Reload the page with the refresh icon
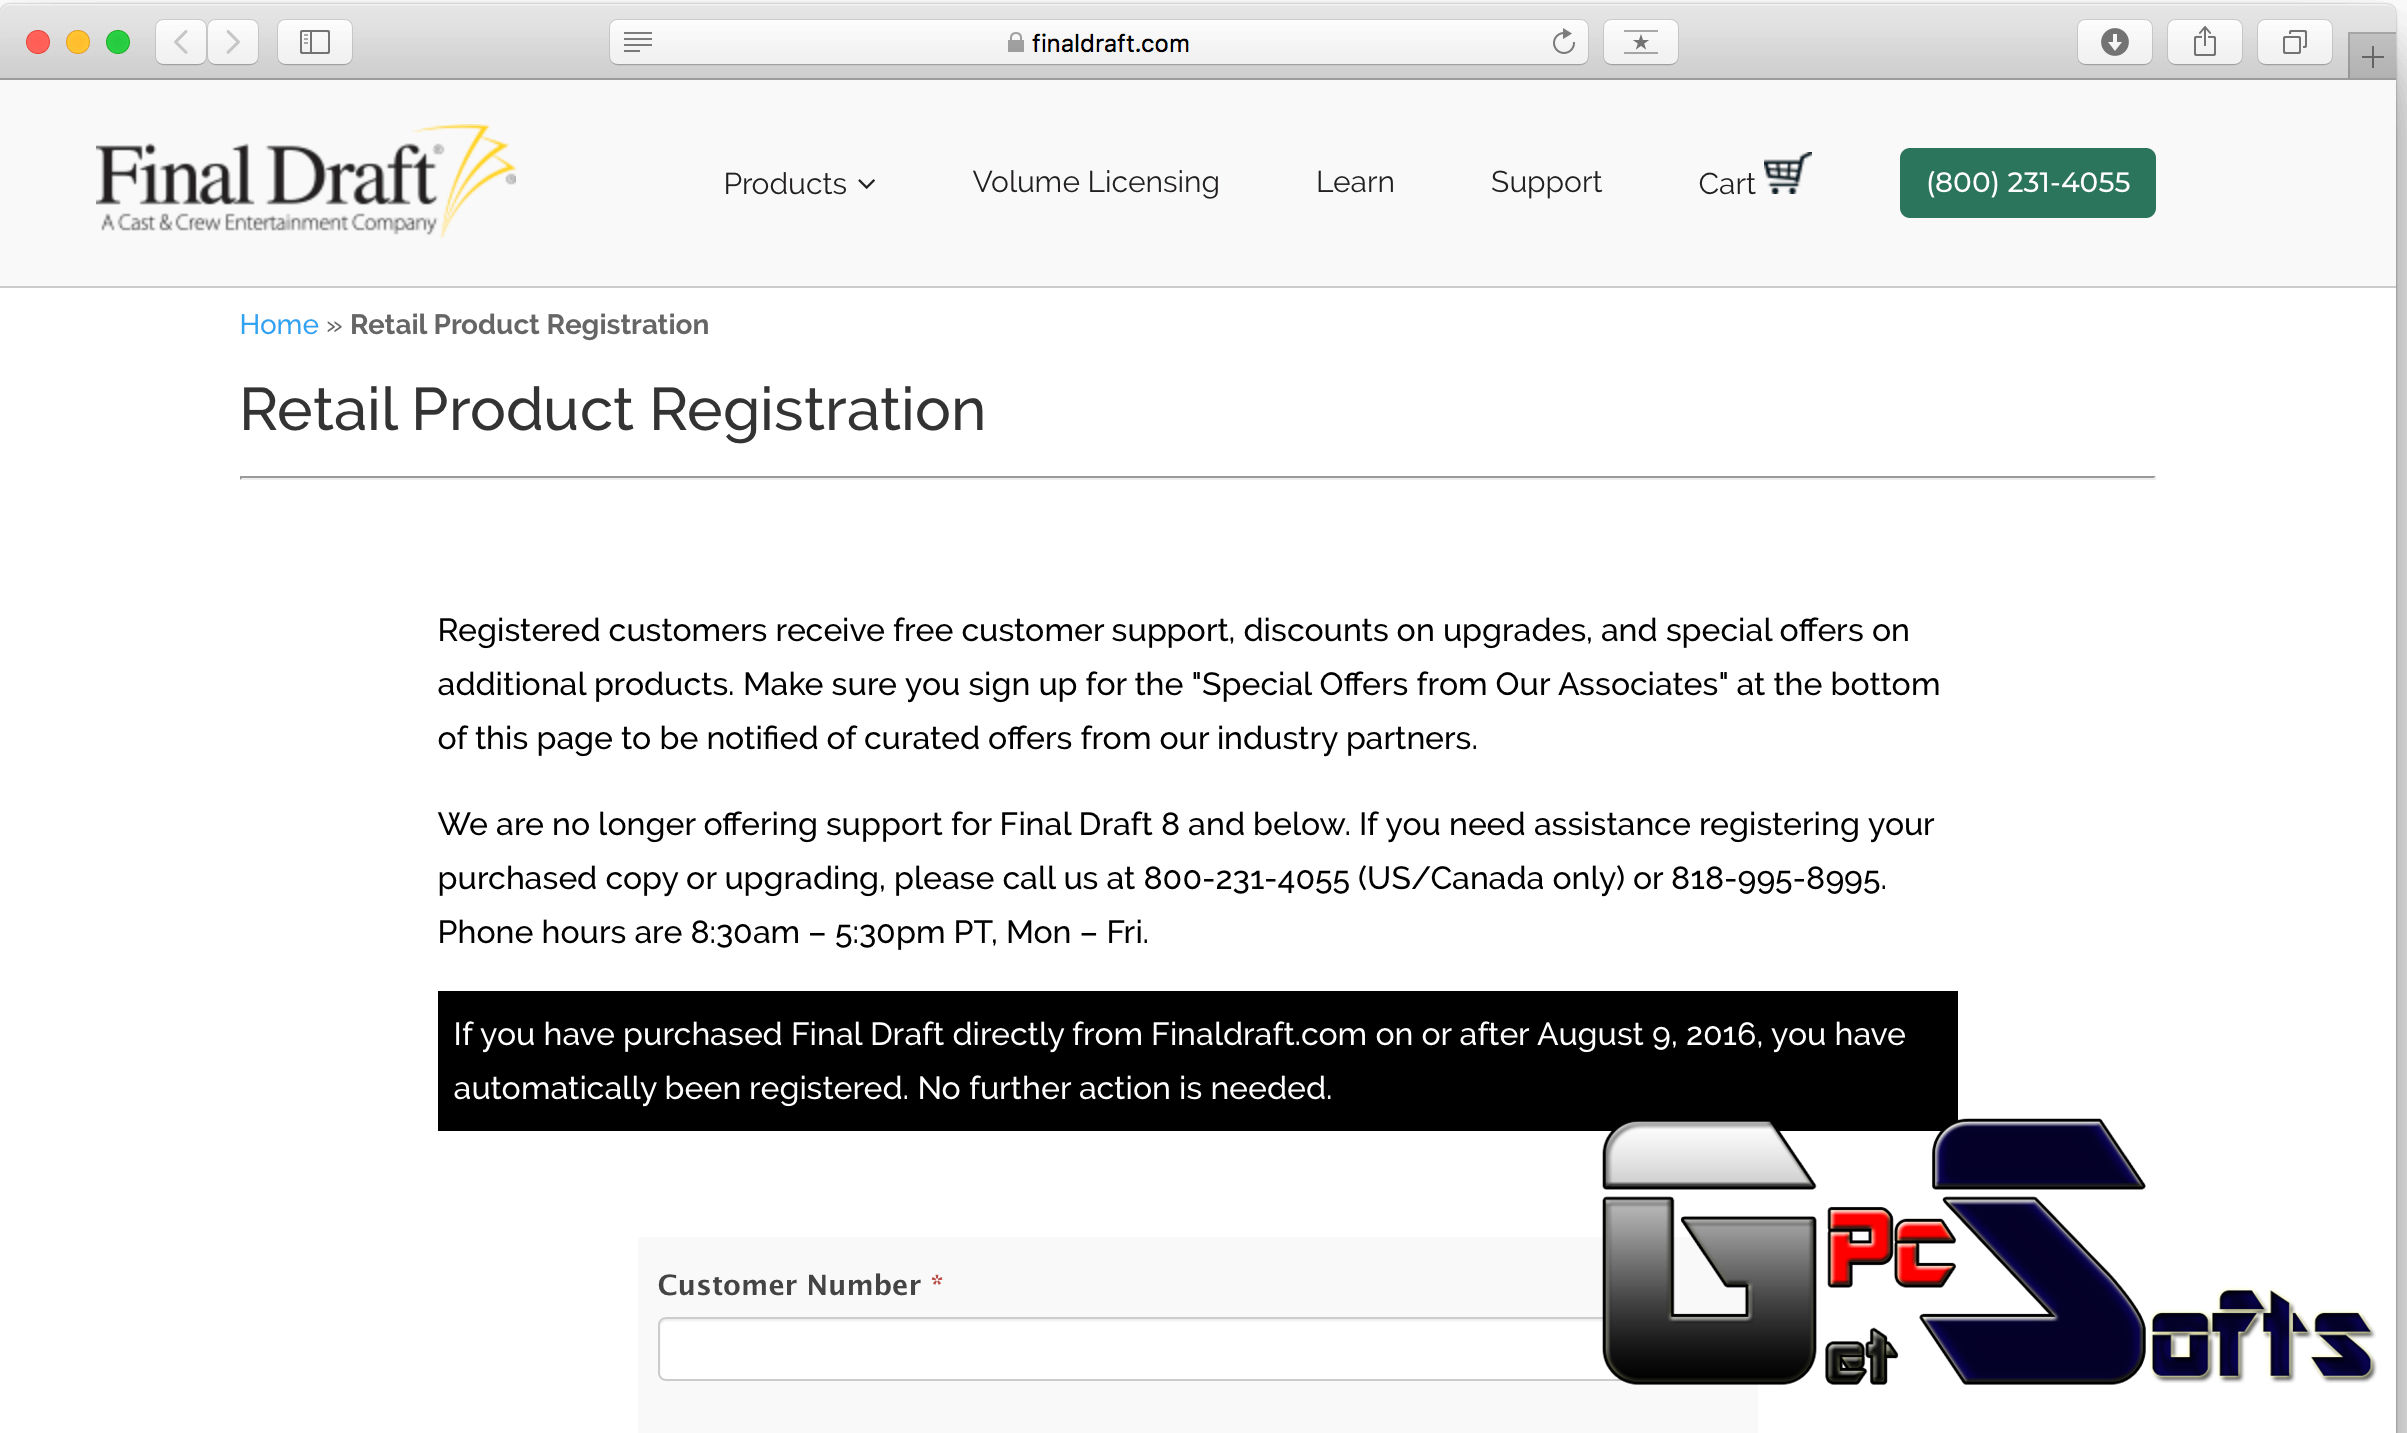This screenshot has height=1433, width=2407. click(x=1563, y=42)
